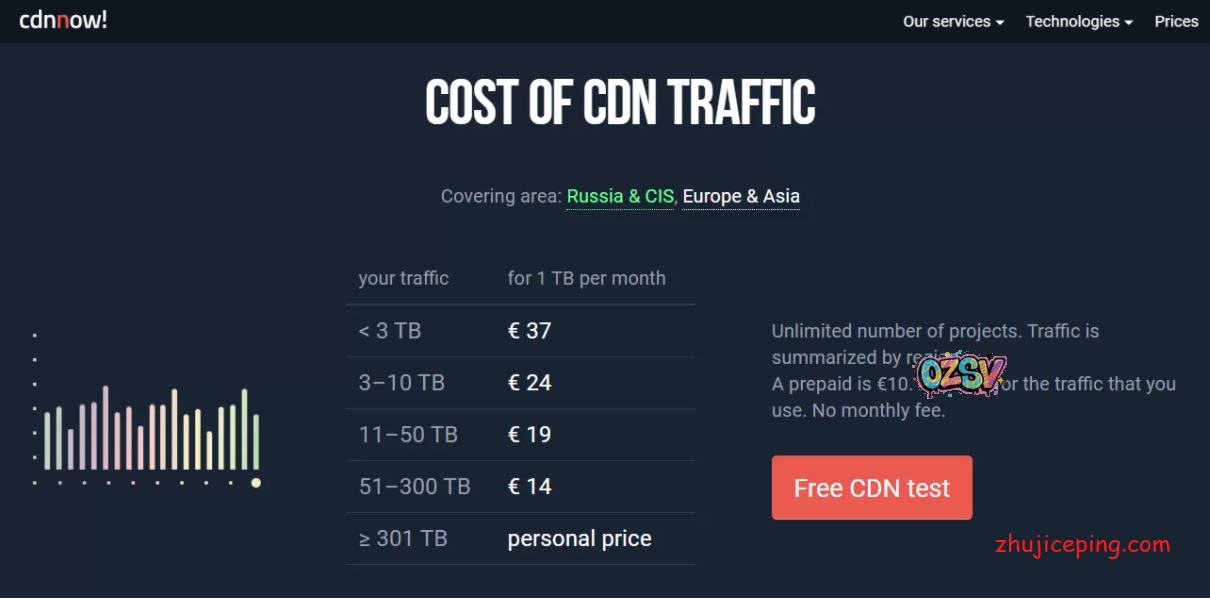Image resolution: width=1210 pixels, height=599 pixels.
Task: Click the zhujiceping.com watermark text
Action: (1082, 545)
